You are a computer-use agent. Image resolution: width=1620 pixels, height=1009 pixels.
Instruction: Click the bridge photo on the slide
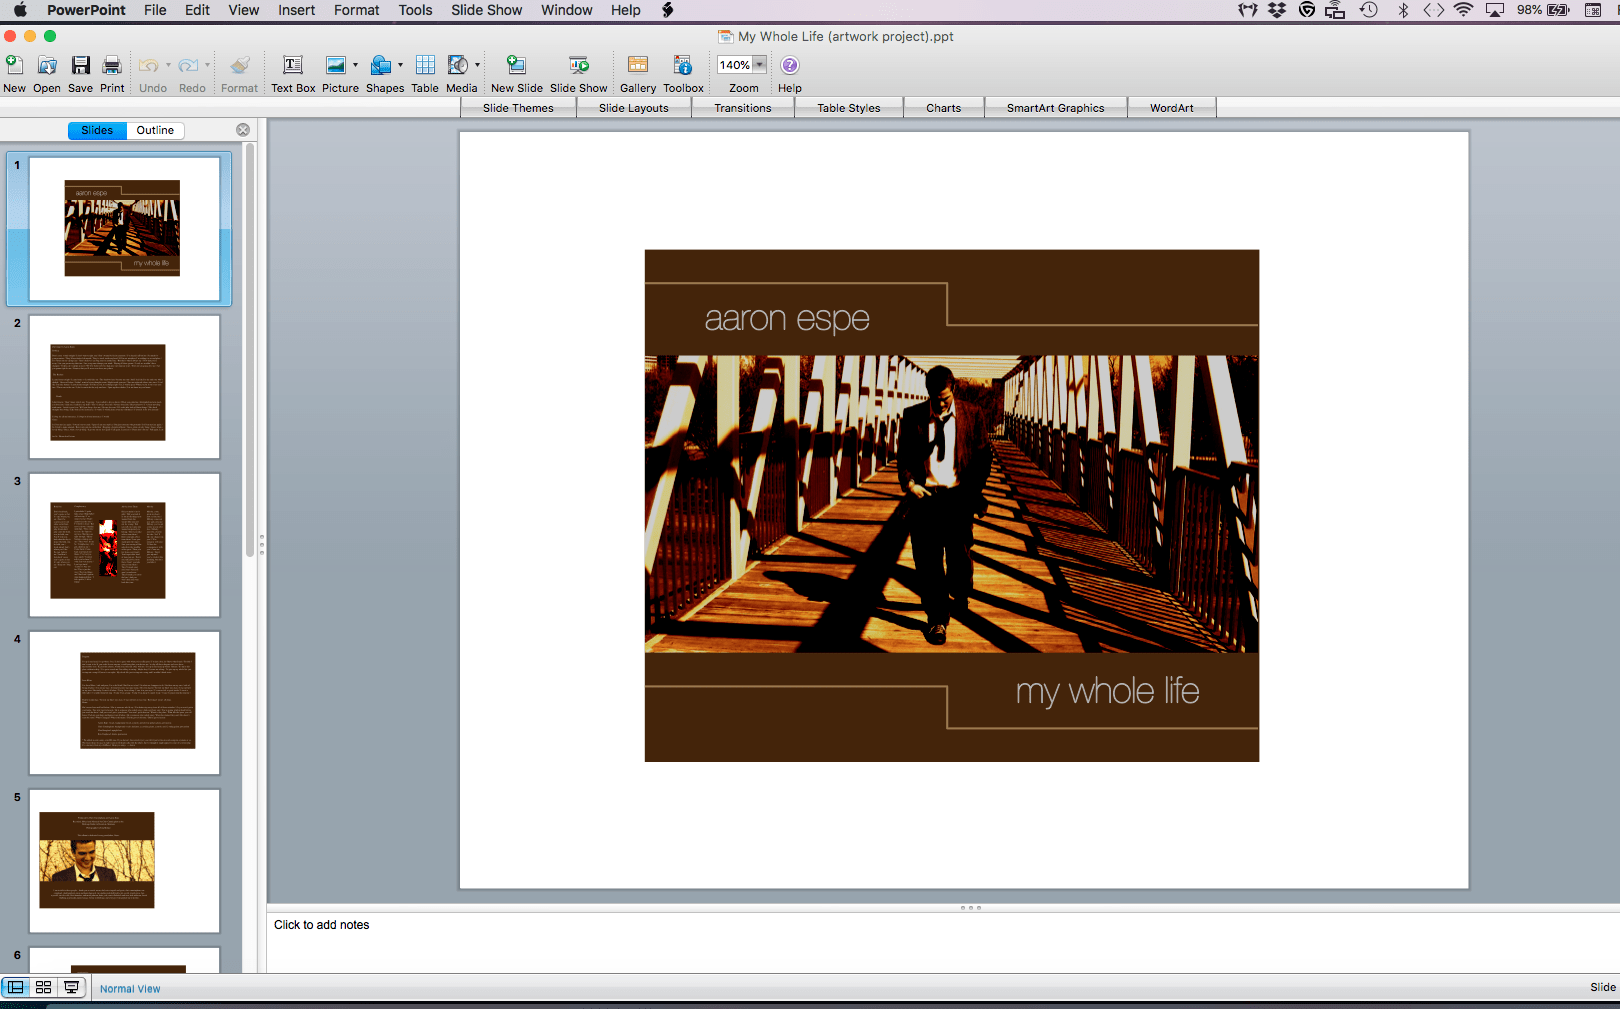952,504
